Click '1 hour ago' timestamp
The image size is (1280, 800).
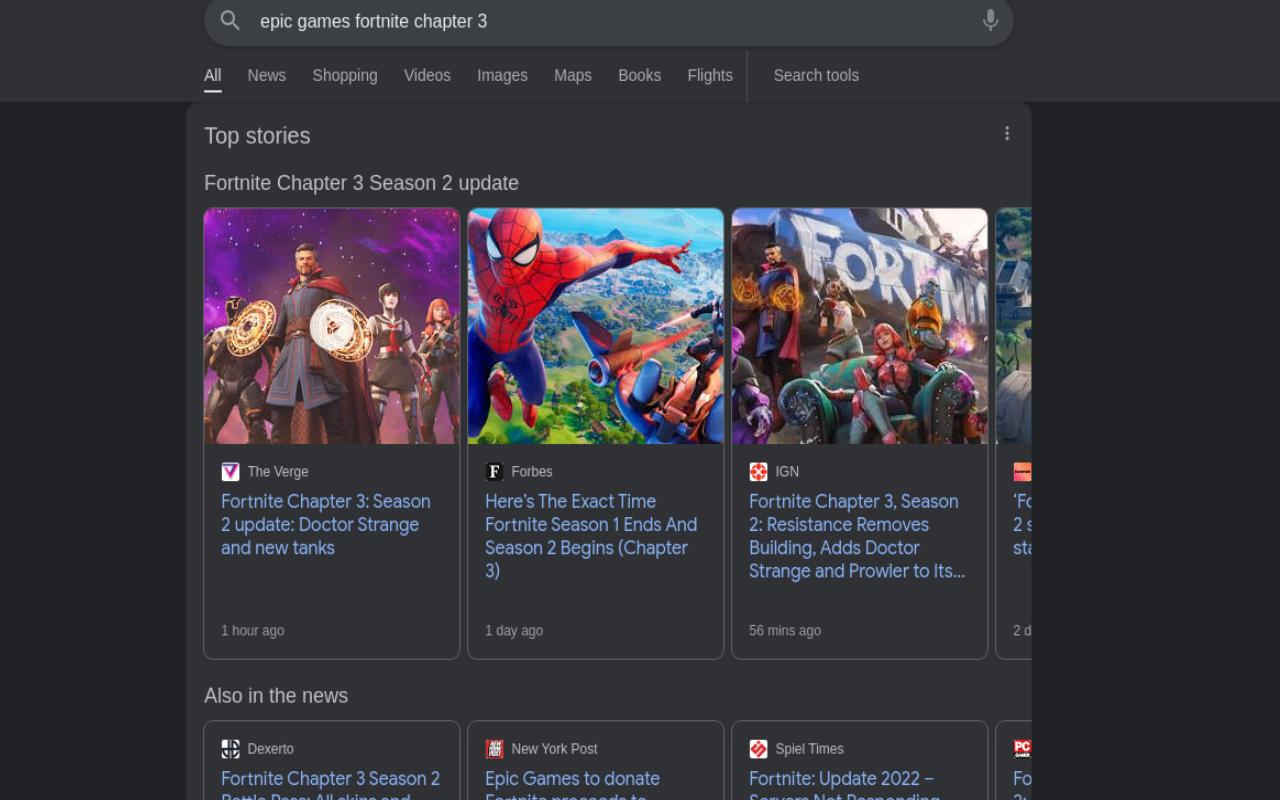tap(253, 630)
